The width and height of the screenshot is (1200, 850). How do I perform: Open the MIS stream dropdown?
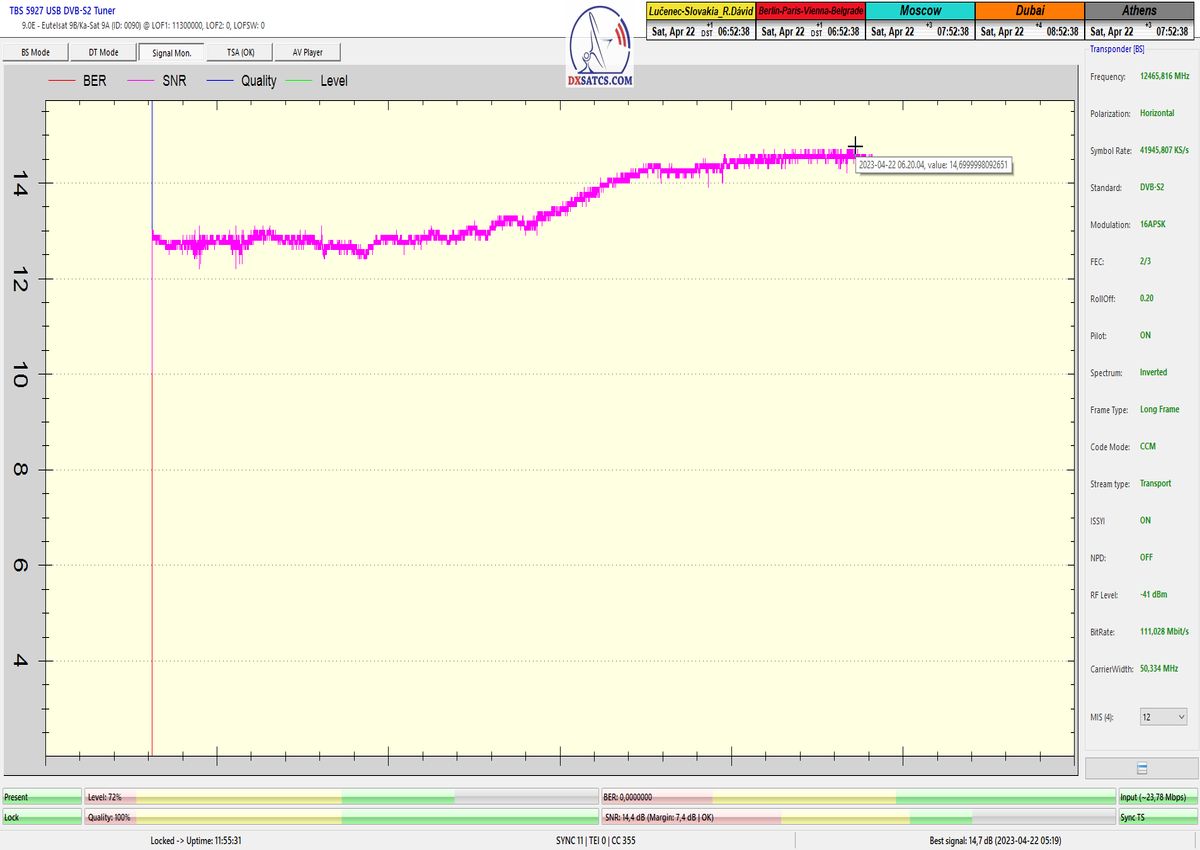pos(1163,717)
